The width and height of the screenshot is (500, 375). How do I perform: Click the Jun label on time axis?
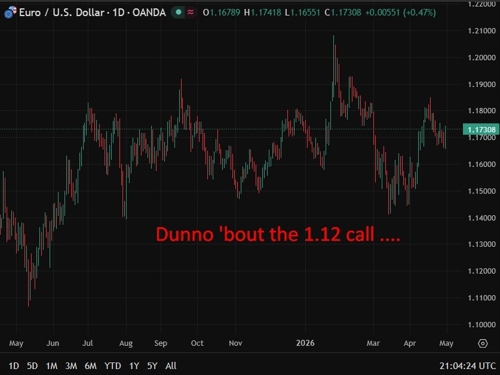[53, 343]
